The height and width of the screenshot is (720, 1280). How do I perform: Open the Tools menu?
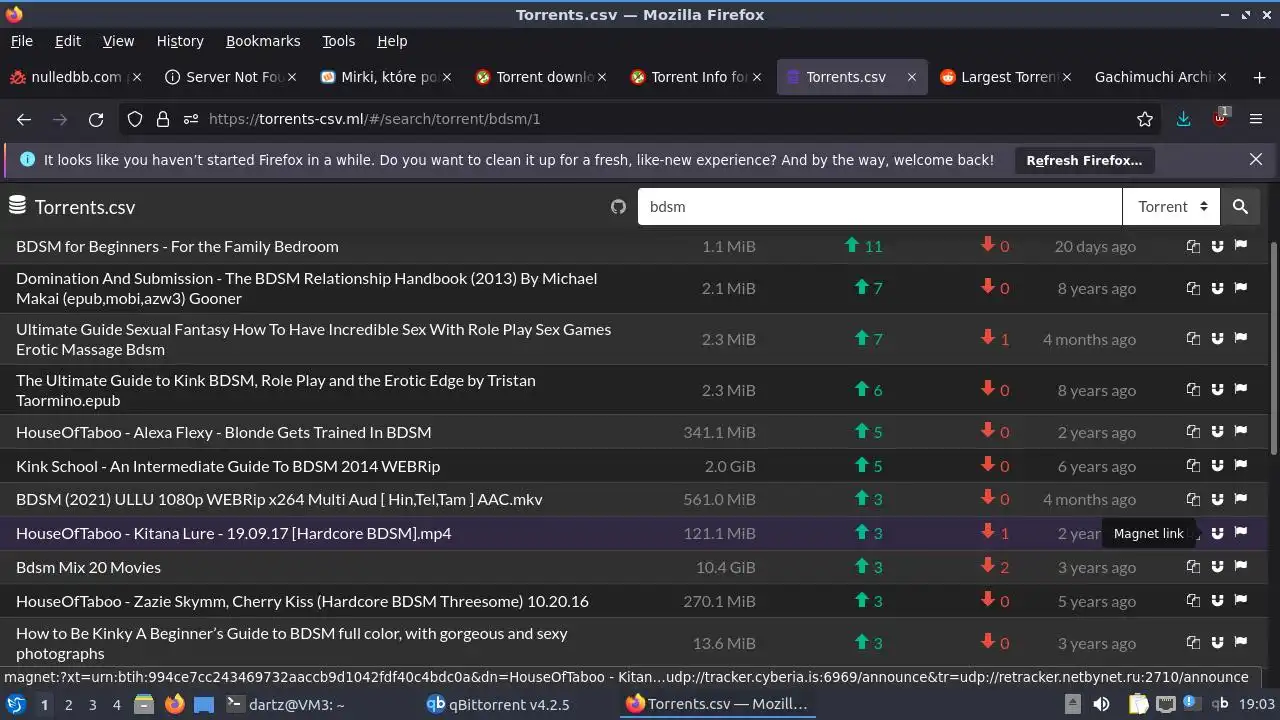coord(338,41)
